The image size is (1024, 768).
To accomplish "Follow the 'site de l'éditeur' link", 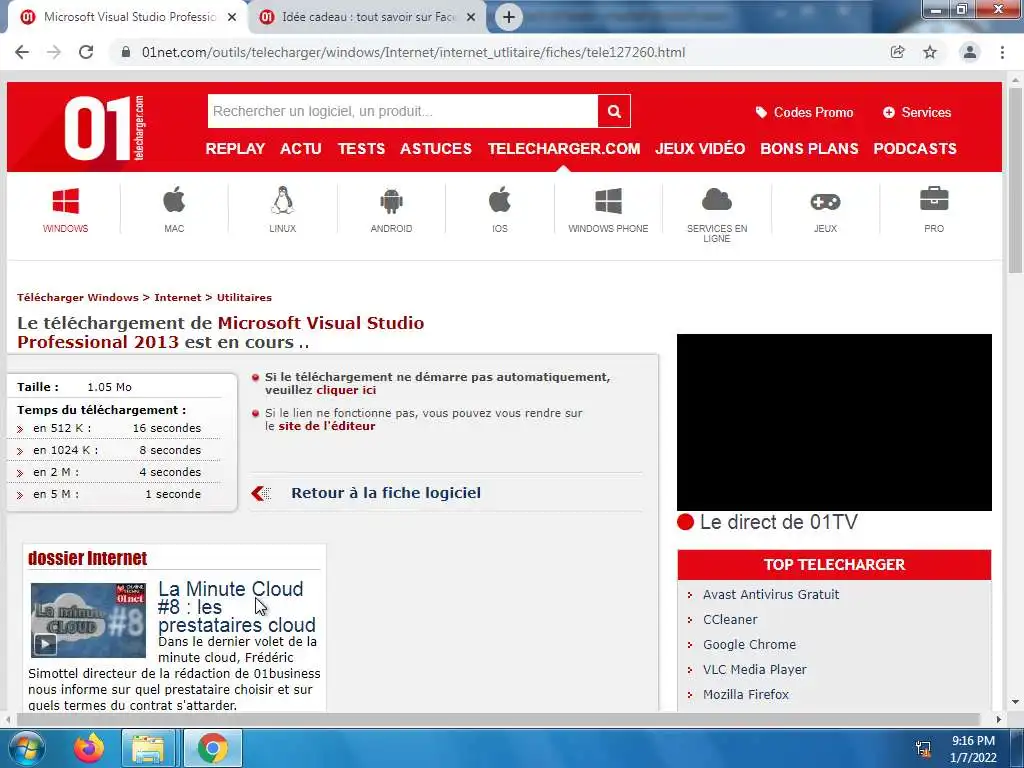I will point(327,426).
